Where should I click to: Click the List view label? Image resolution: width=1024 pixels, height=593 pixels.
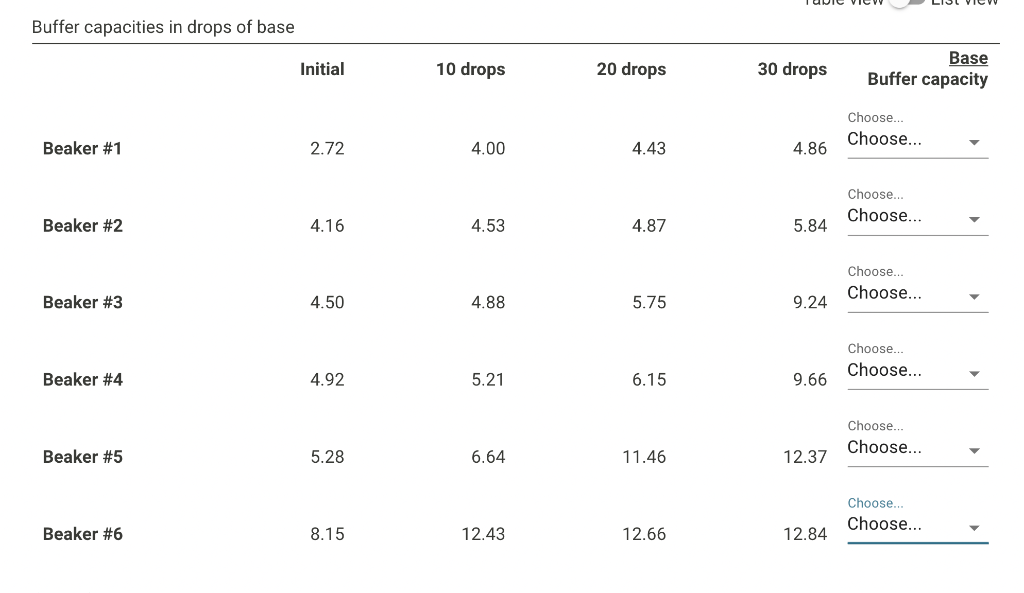point(963,3)
